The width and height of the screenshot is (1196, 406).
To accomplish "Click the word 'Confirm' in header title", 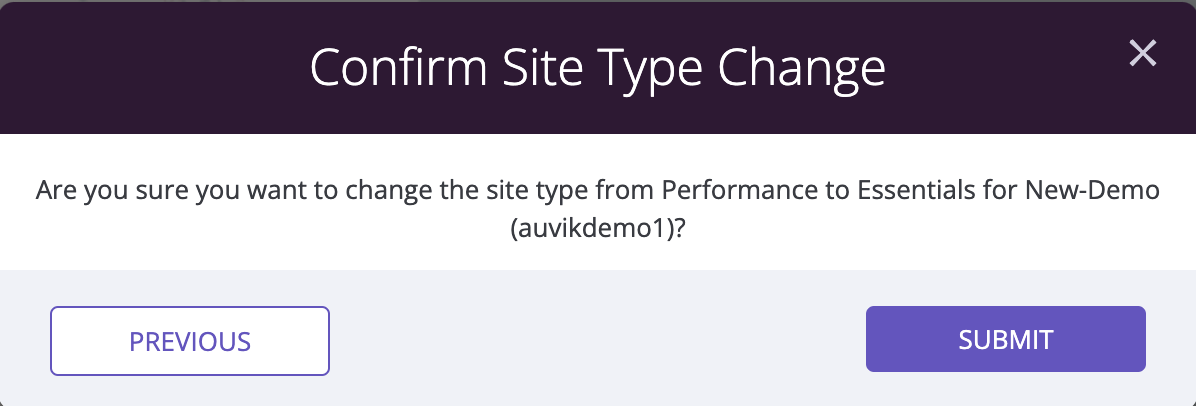I will tap(398, 67).
